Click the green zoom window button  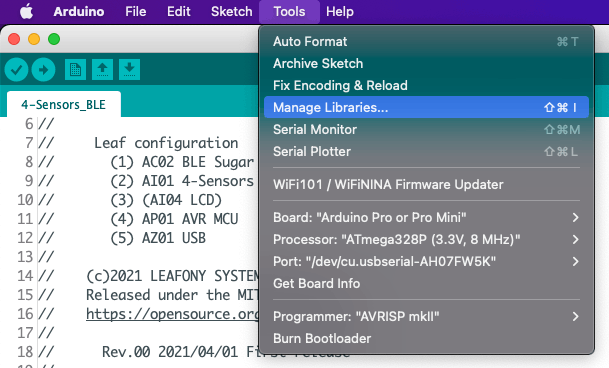54,39
